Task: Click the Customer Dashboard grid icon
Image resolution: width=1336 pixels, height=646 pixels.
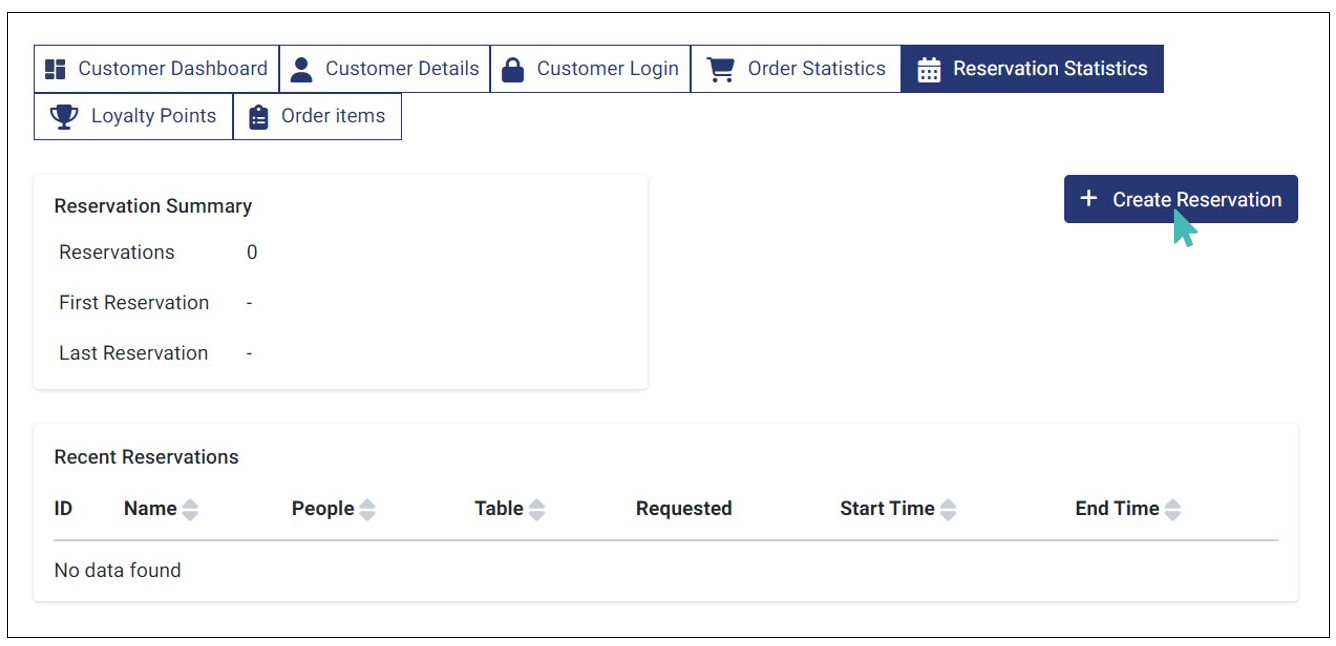Action: click(x=56, y=69)
